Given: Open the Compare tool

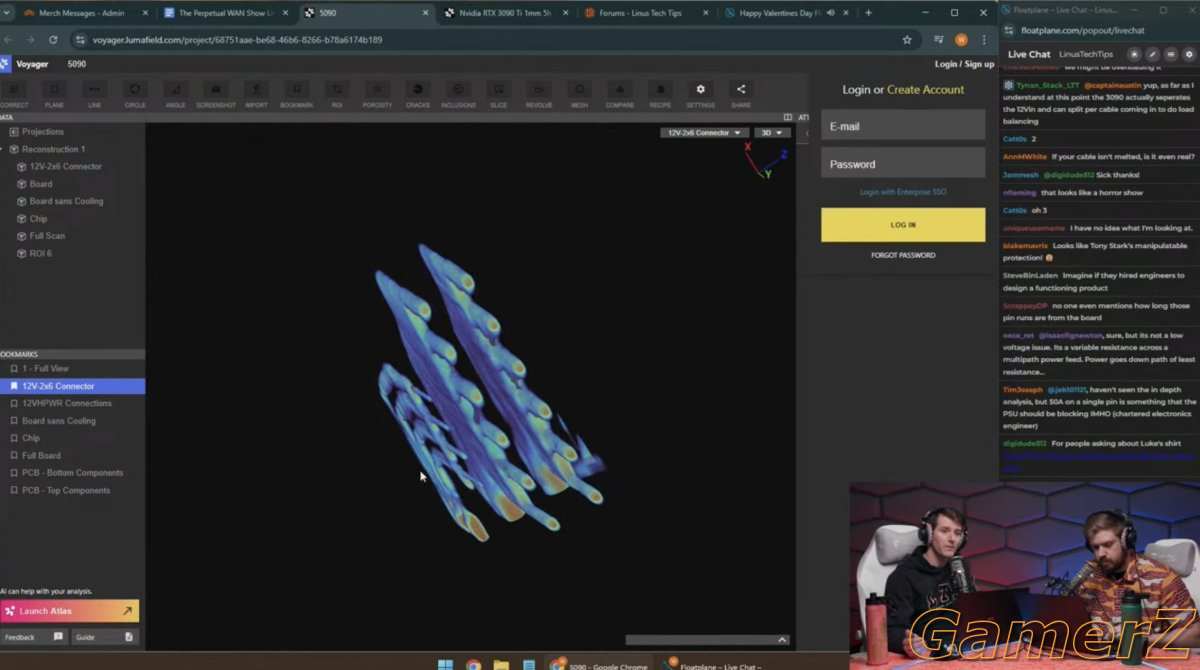Looking at the screenshot, I should (x=620, y=95).
